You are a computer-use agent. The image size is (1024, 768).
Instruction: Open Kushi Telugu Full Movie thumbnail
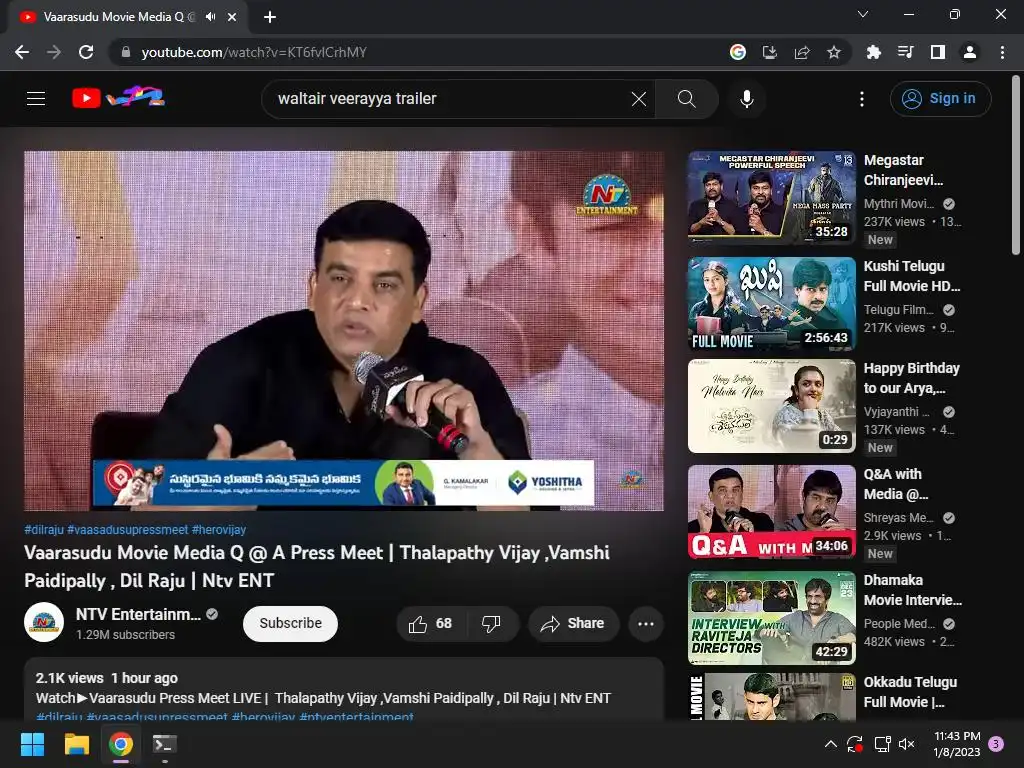point(771,304)
